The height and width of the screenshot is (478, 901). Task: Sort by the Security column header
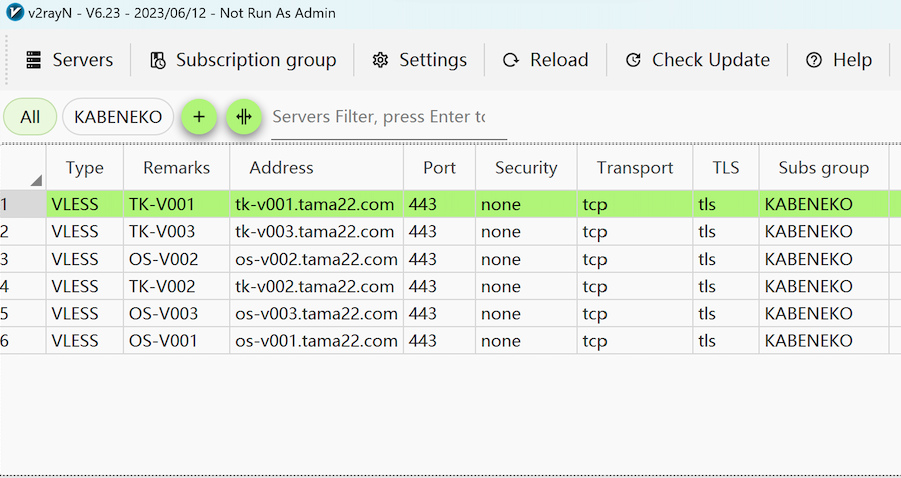click(x=526, y=168)
